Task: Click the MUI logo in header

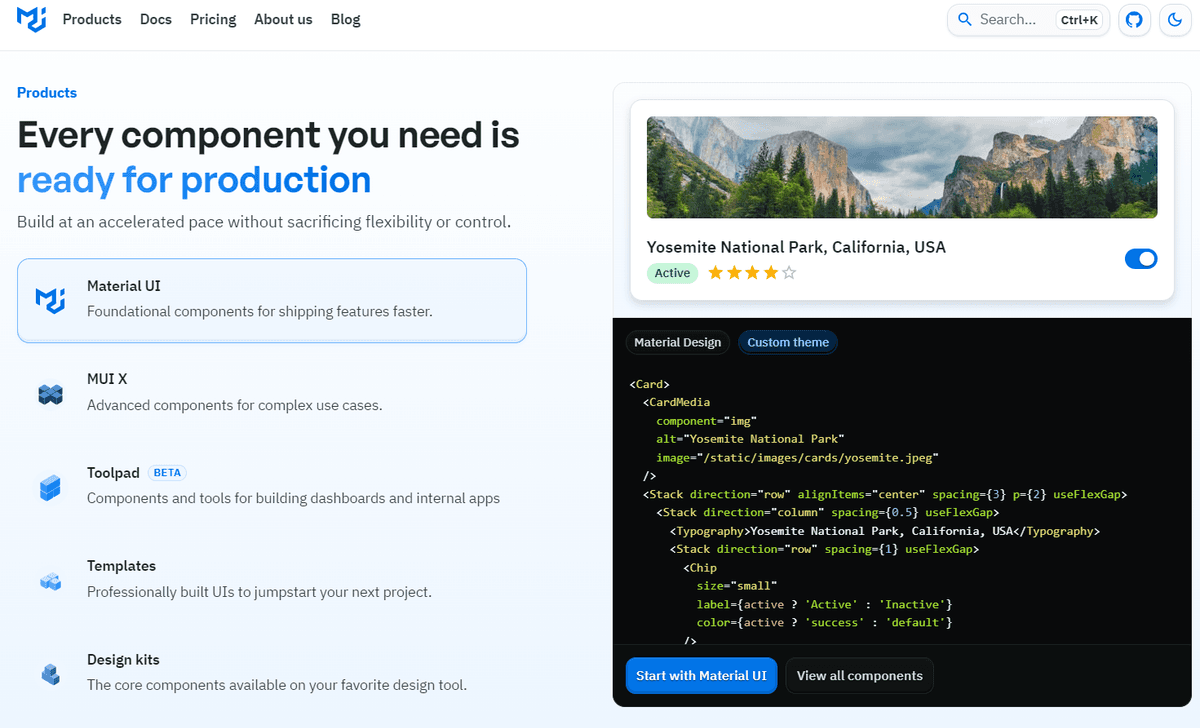Action: click(32, 19)
